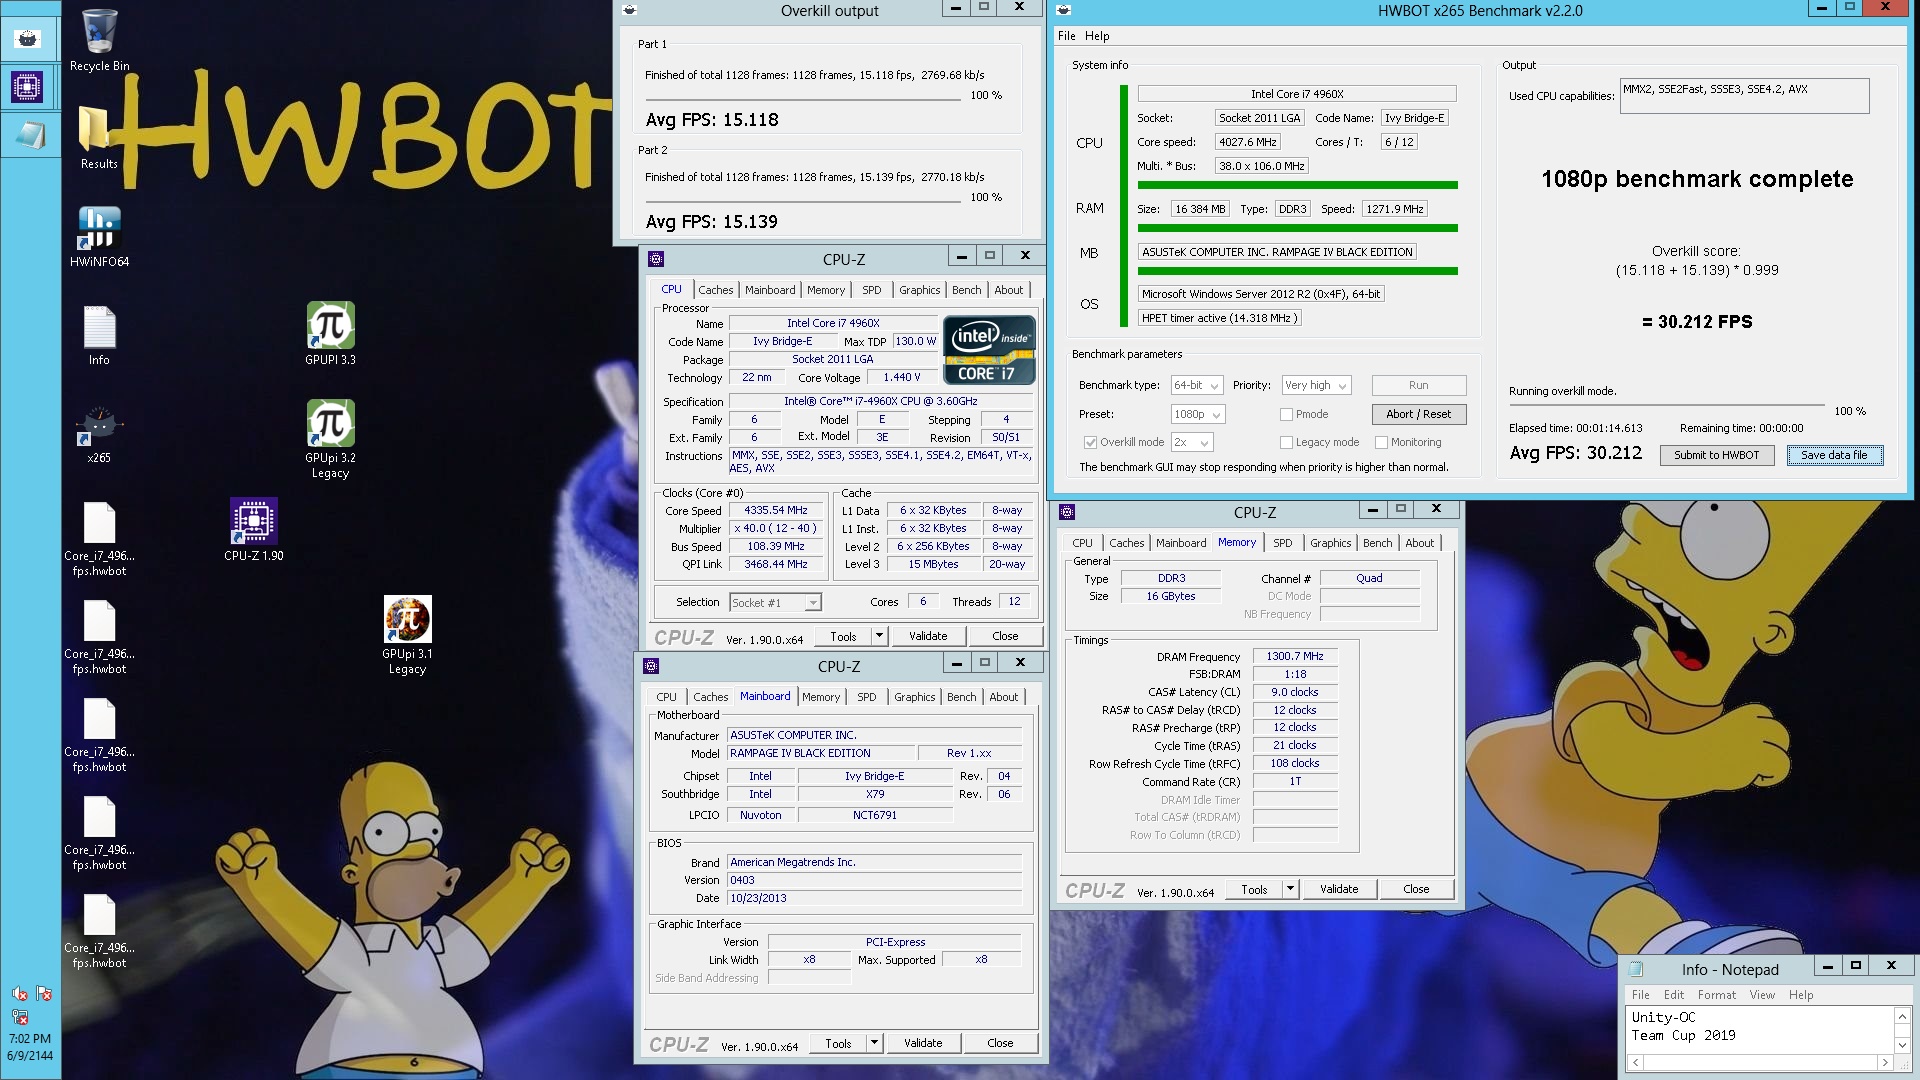The width and height of the screenshot is (1920, 1080).
Task: Open Tools arrow in Memory window
Action: click(1290, 889)
